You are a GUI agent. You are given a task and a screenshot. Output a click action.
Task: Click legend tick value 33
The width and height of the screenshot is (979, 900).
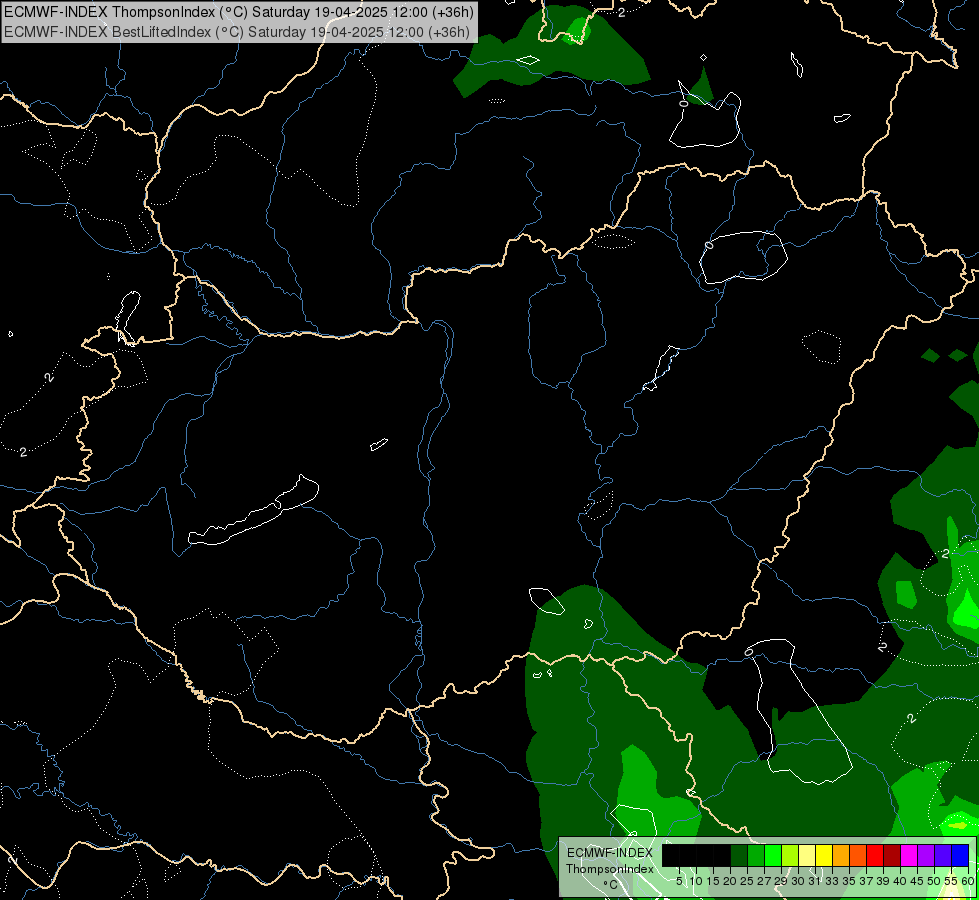(832, 881)
